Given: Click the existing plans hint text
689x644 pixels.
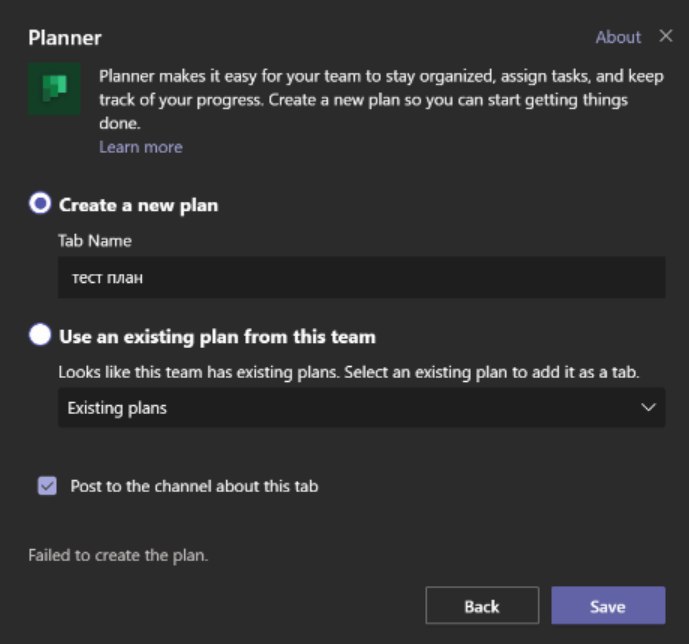Looking at the screenshot, I should coord(348,372).
